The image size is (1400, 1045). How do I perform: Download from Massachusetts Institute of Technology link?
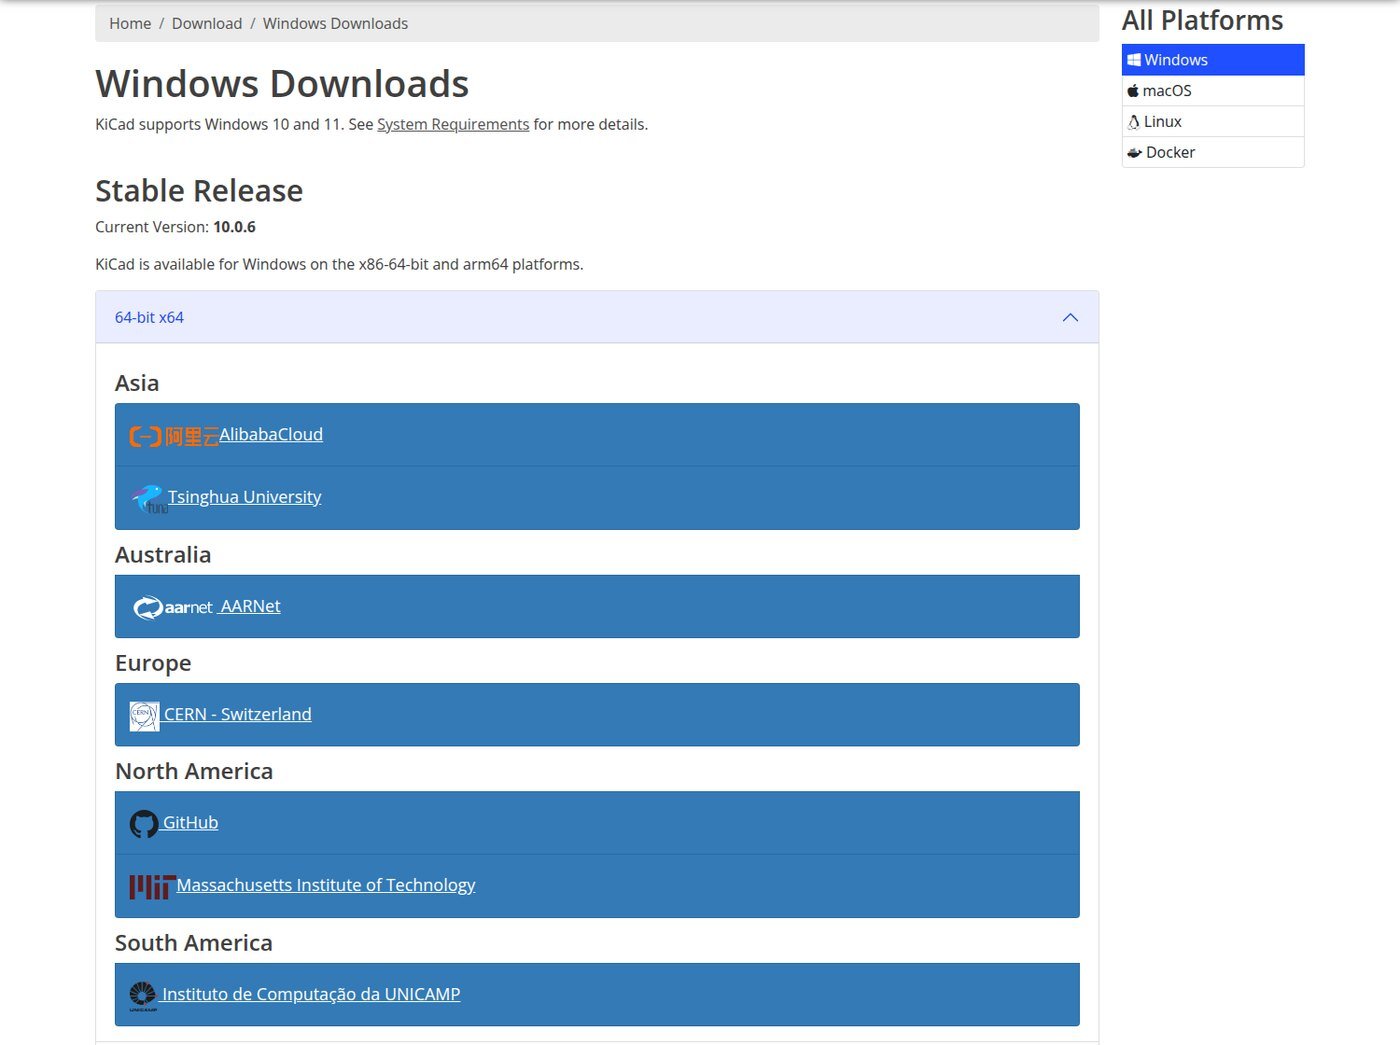[x=326, y=885]
